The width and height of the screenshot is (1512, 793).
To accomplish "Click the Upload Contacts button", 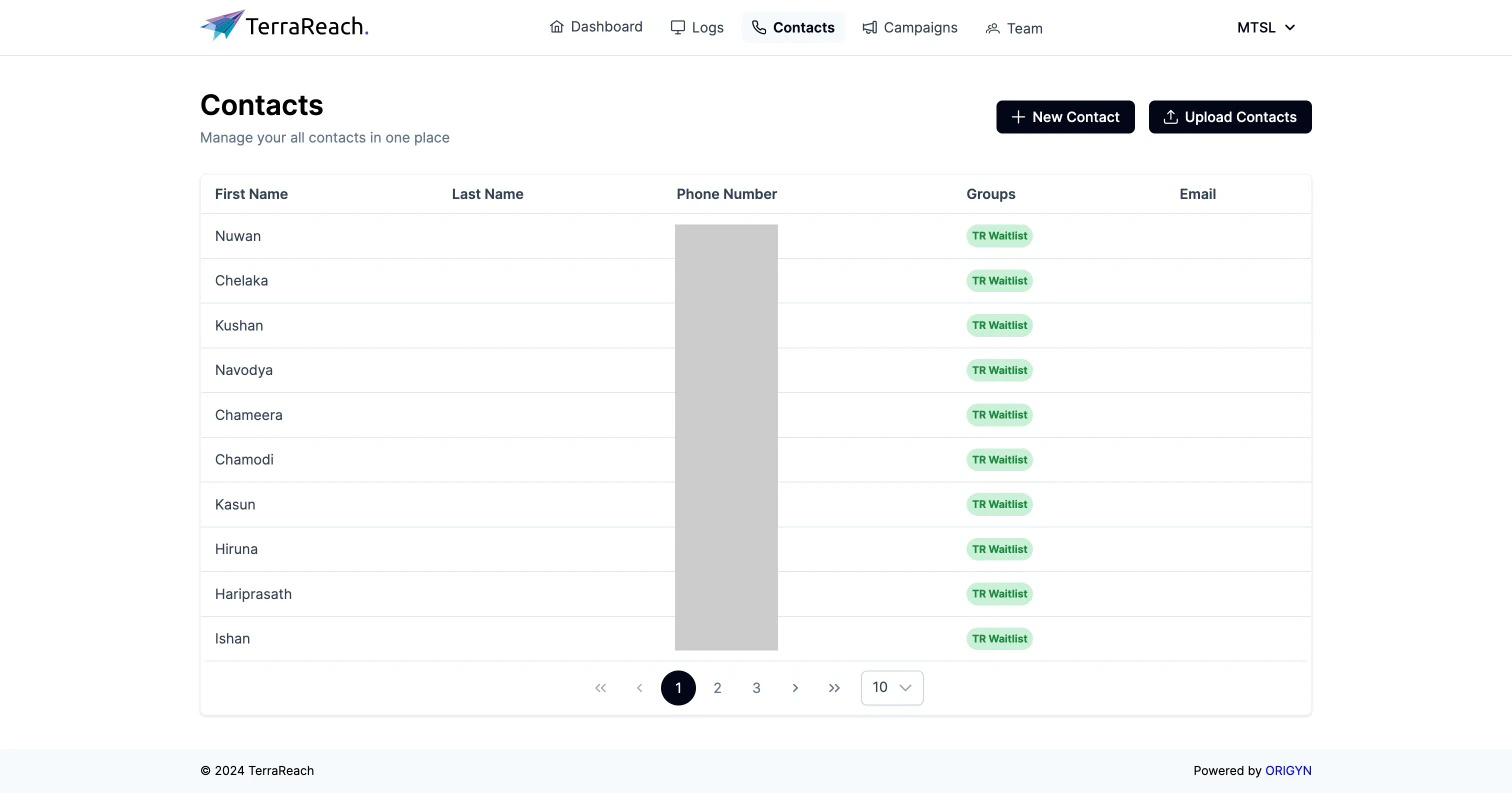I will point(1230,117).
